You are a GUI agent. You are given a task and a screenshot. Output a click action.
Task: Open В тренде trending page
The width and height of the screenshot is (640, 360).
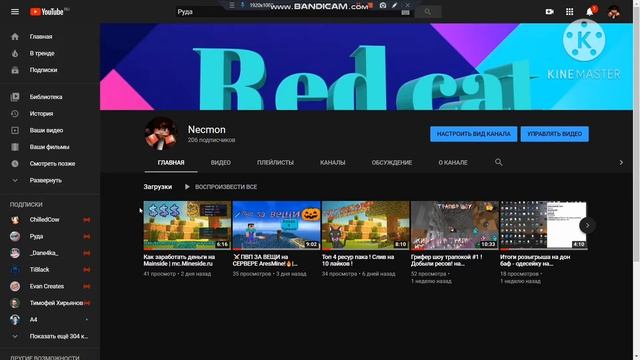[50, 53]
